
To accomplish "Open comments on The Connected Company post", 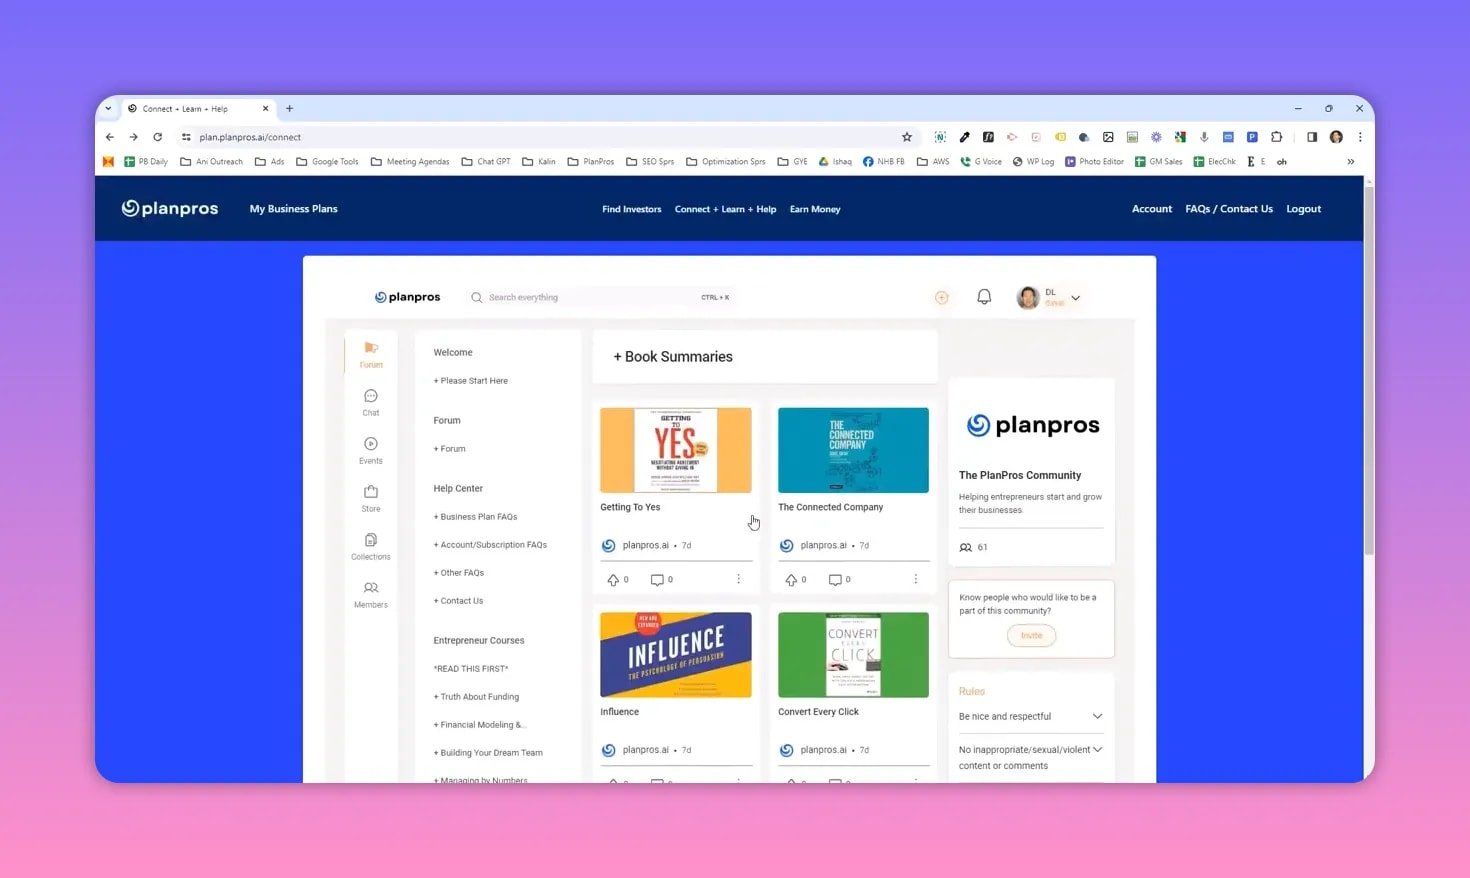I will point(836,579).
